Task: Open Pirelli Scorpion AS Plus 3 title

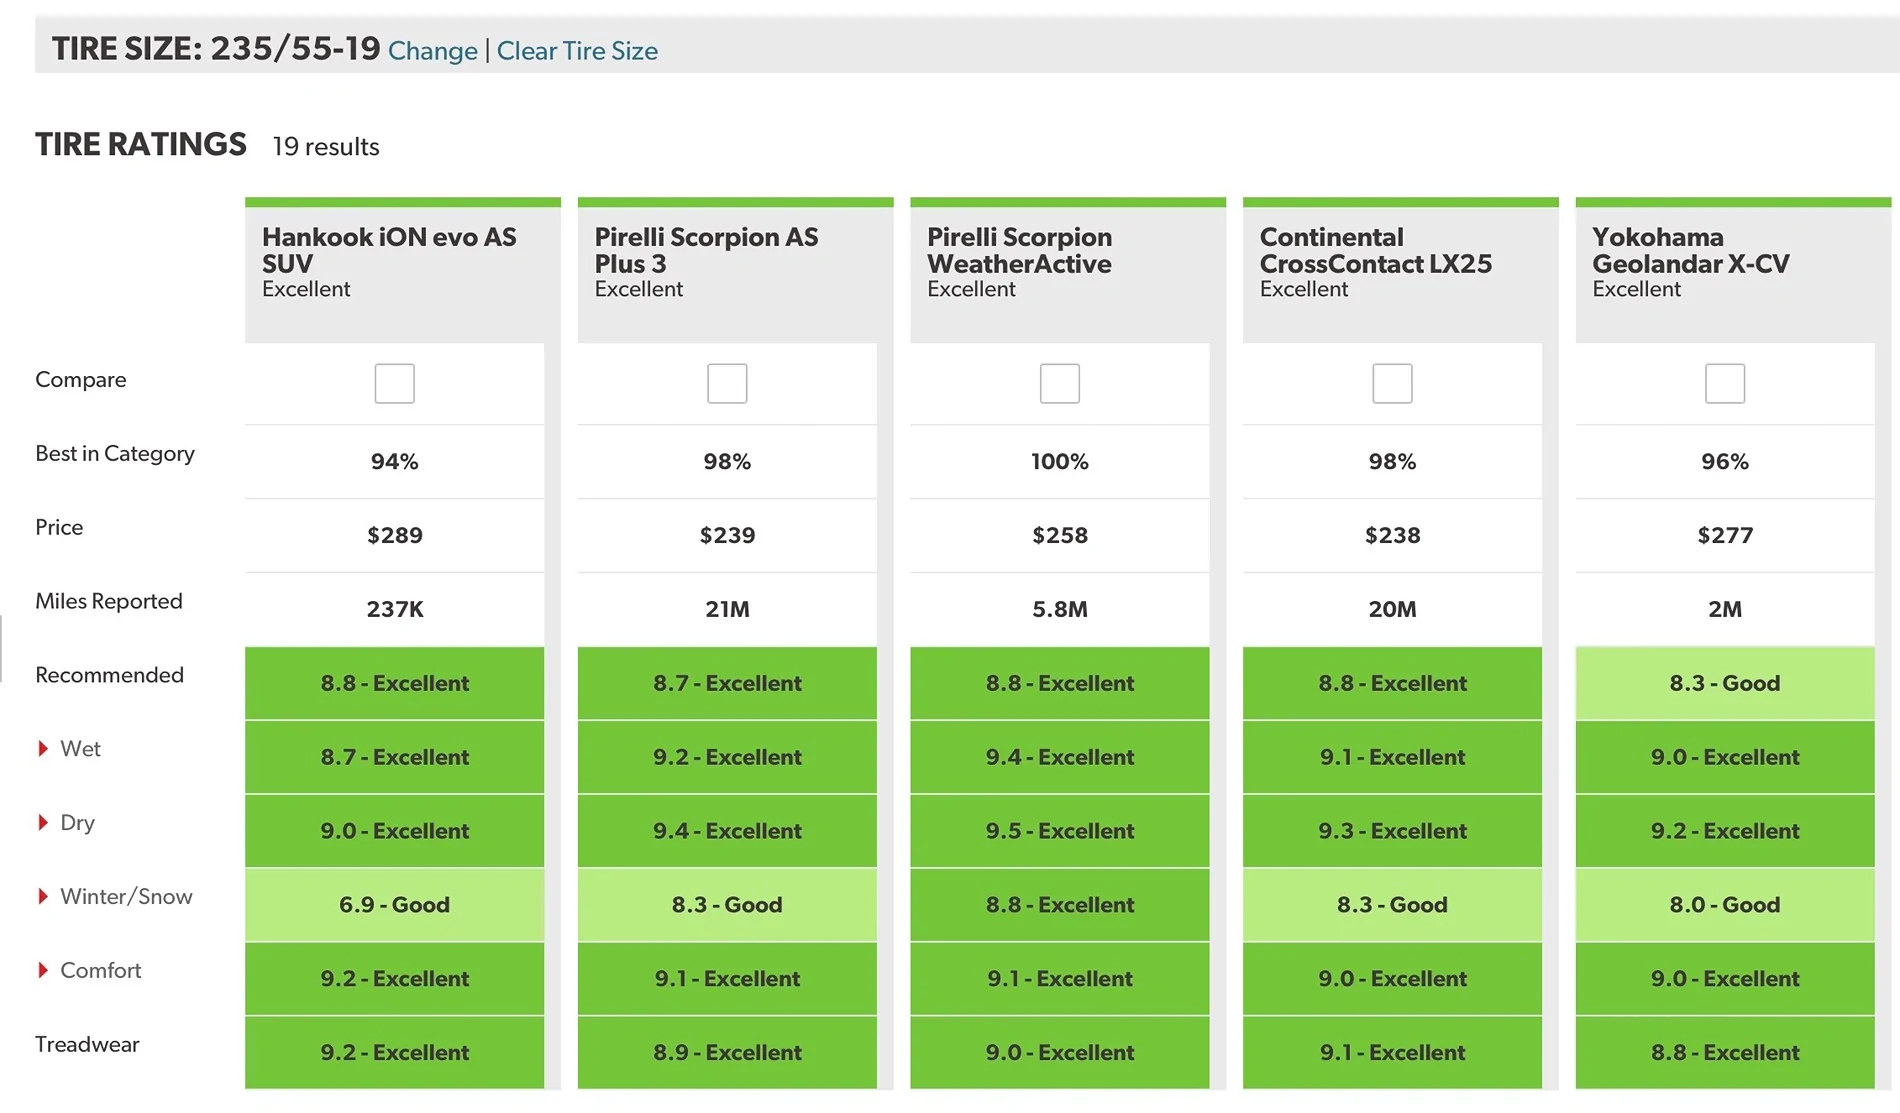Action: [706, 250]
